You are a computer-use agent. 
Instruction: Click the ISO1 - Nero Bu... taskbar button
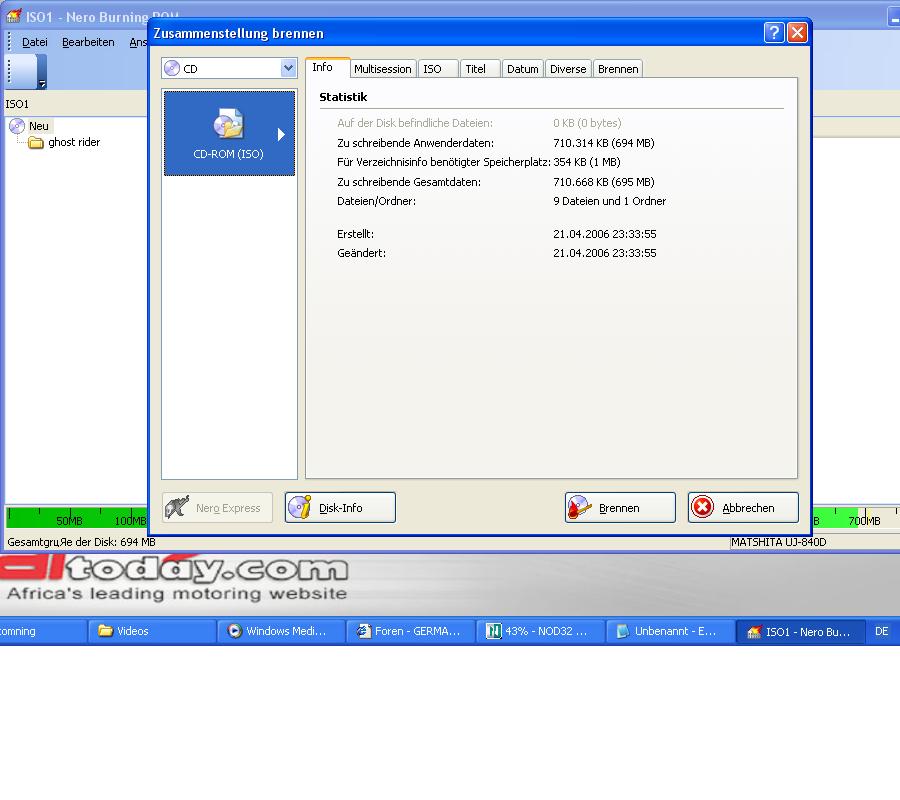click(x=800, y=631)
